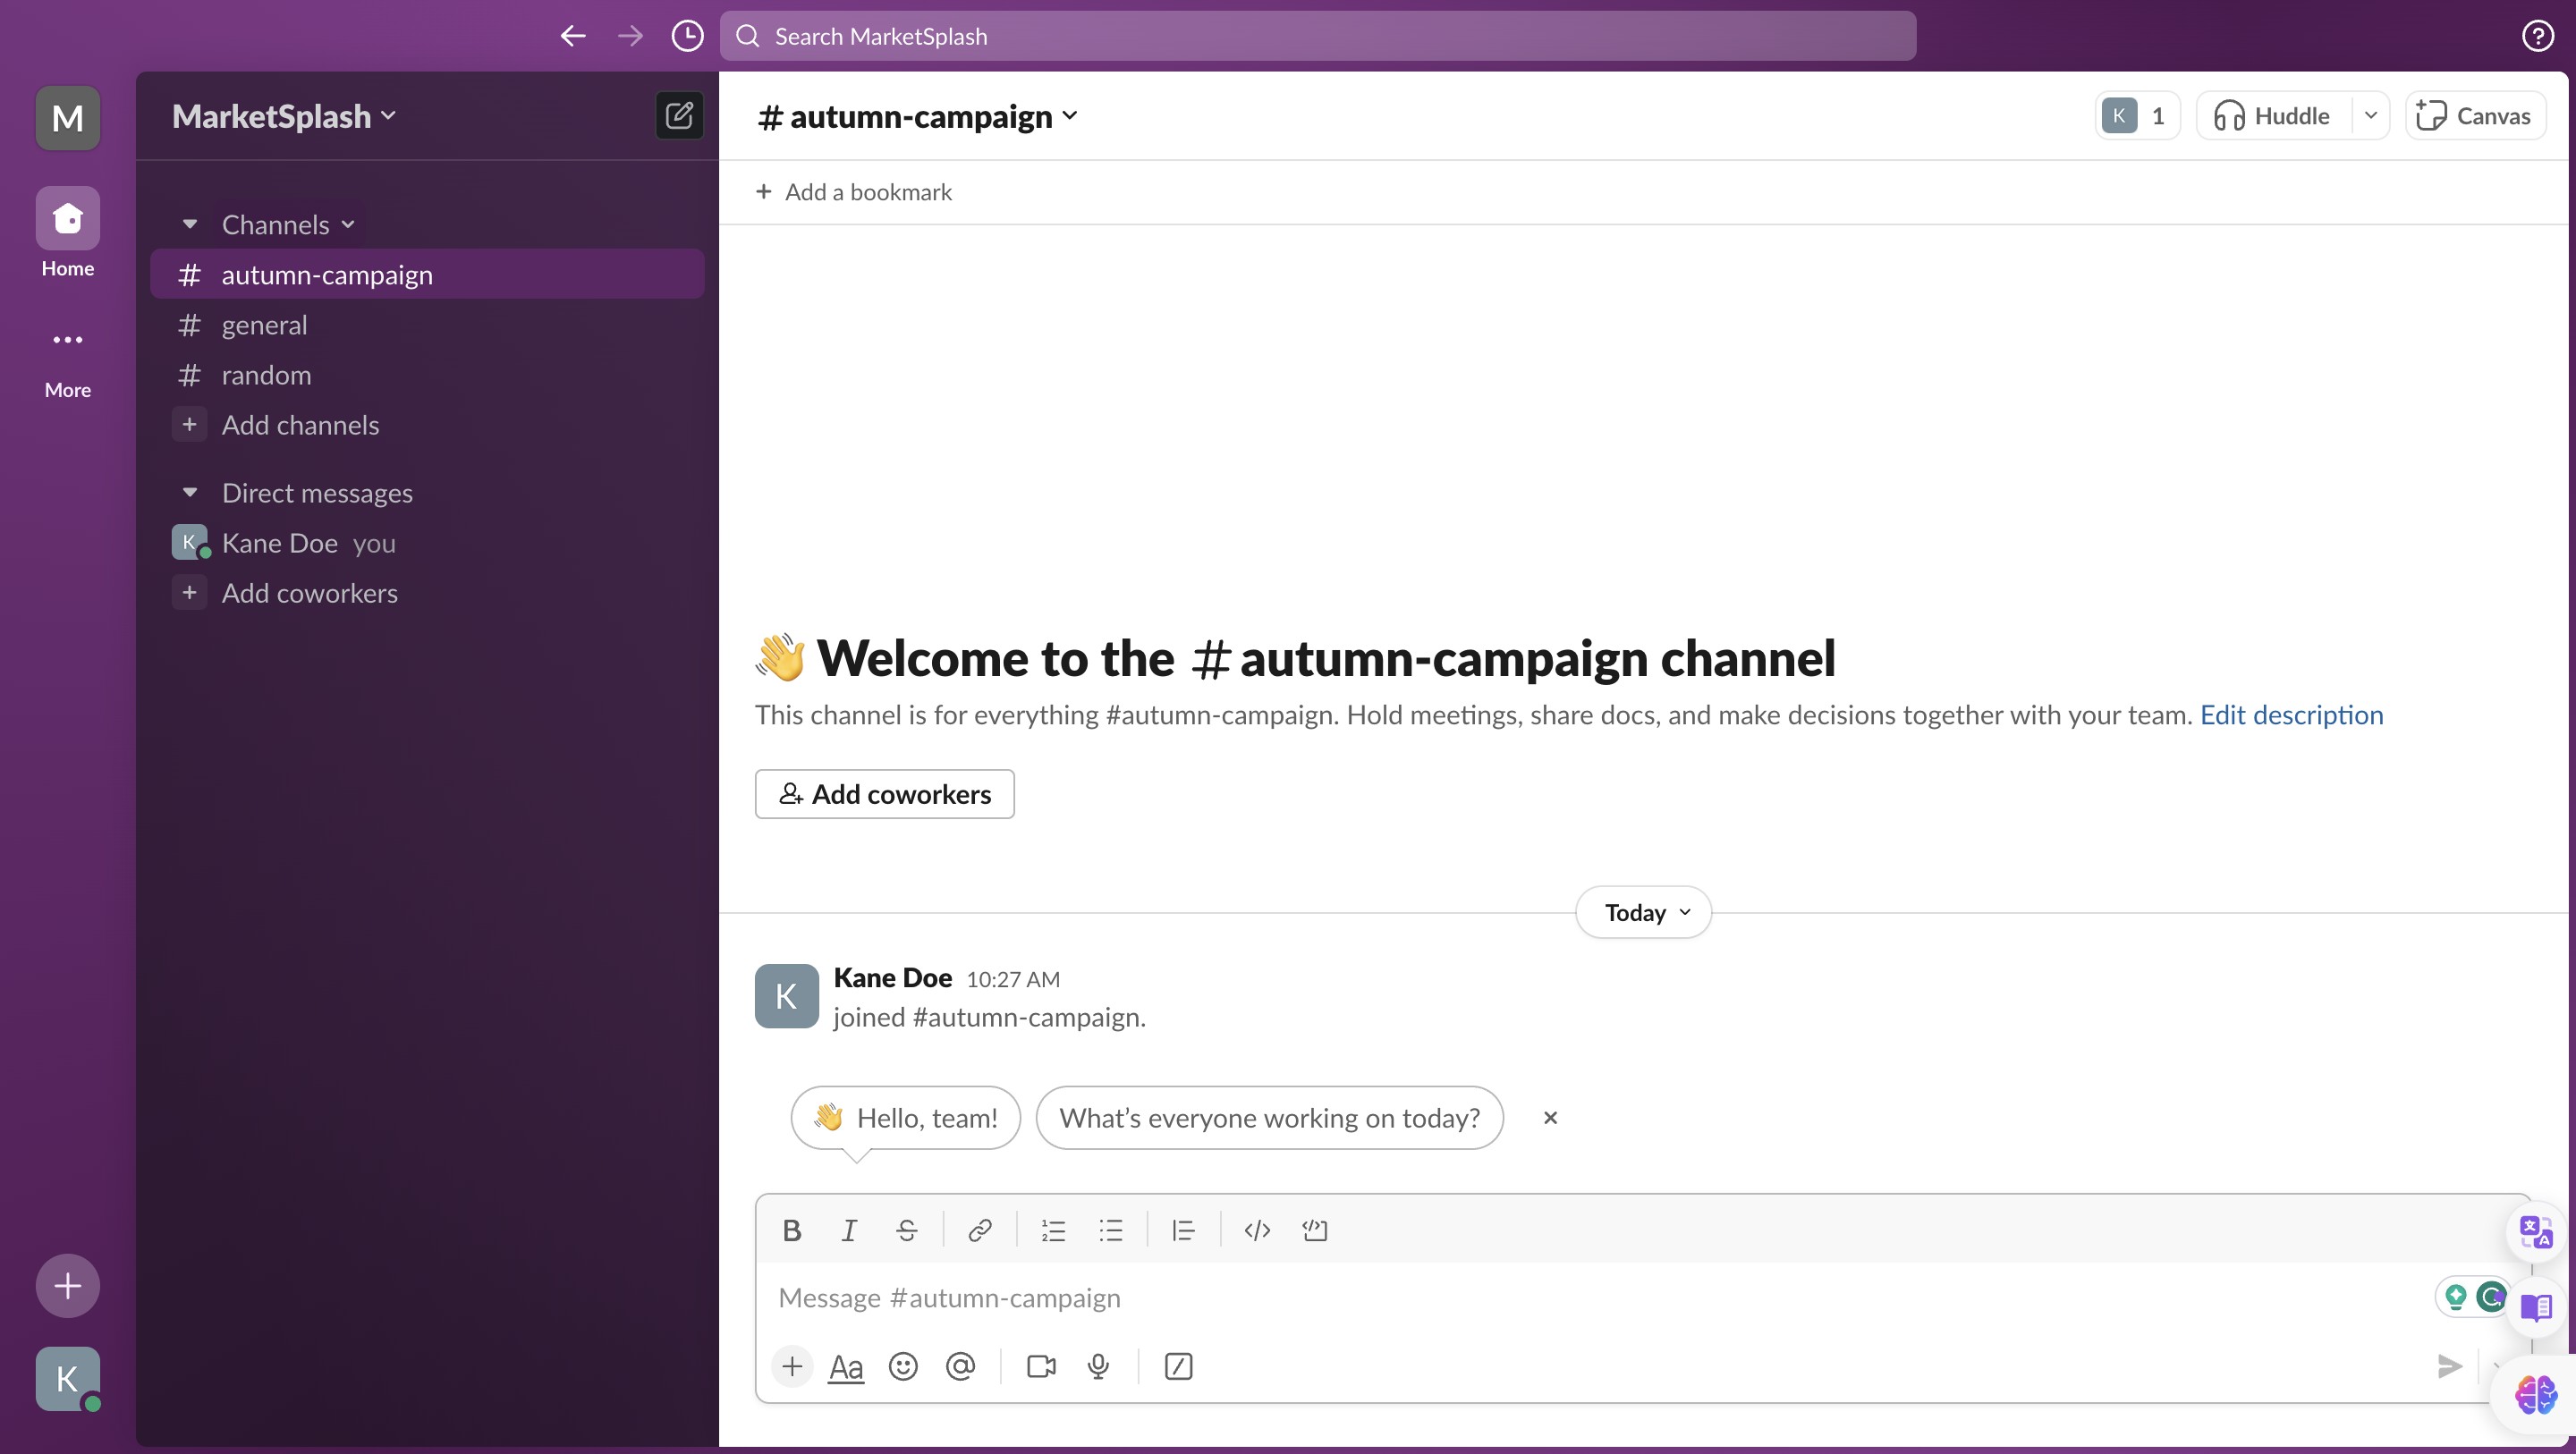Insert a link with the link icon

(979, 1230)
